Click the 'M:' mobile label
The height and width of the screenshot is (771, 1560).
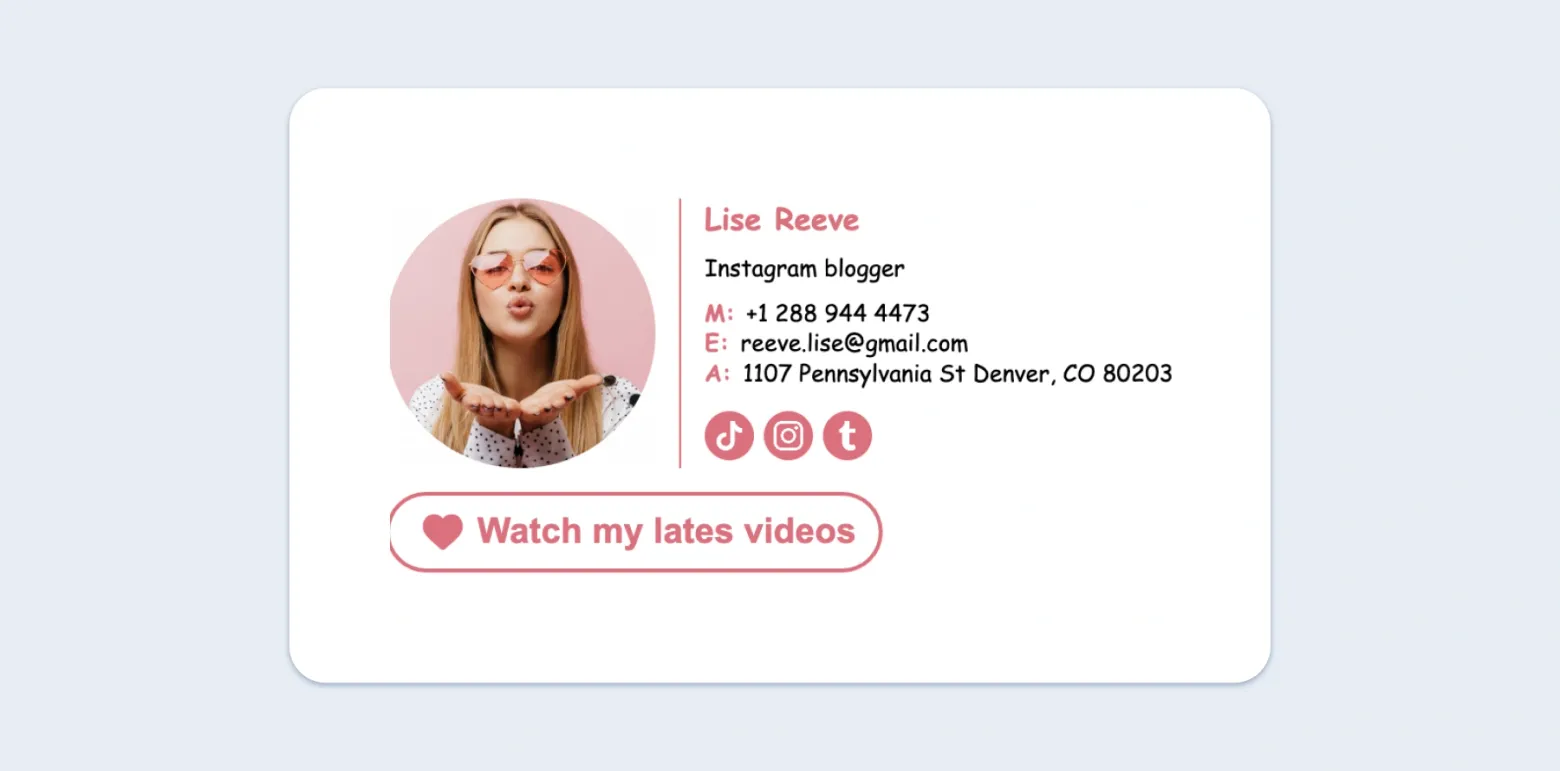coord(719,313)
